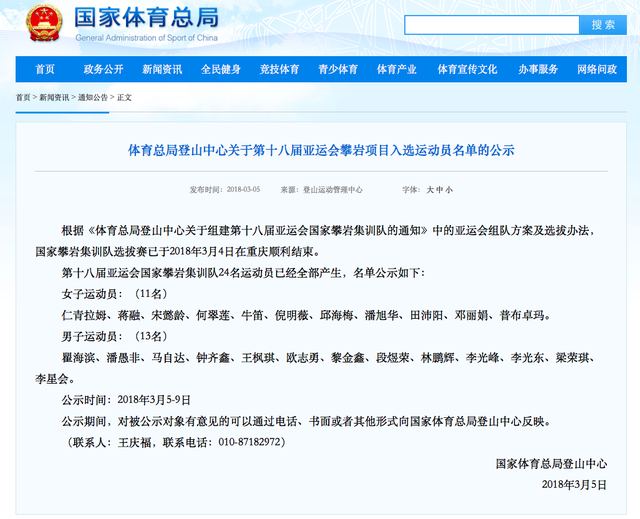Click the 首页 breadcrumb link
This screenshot has height=519, width=640.
point(23,98)
